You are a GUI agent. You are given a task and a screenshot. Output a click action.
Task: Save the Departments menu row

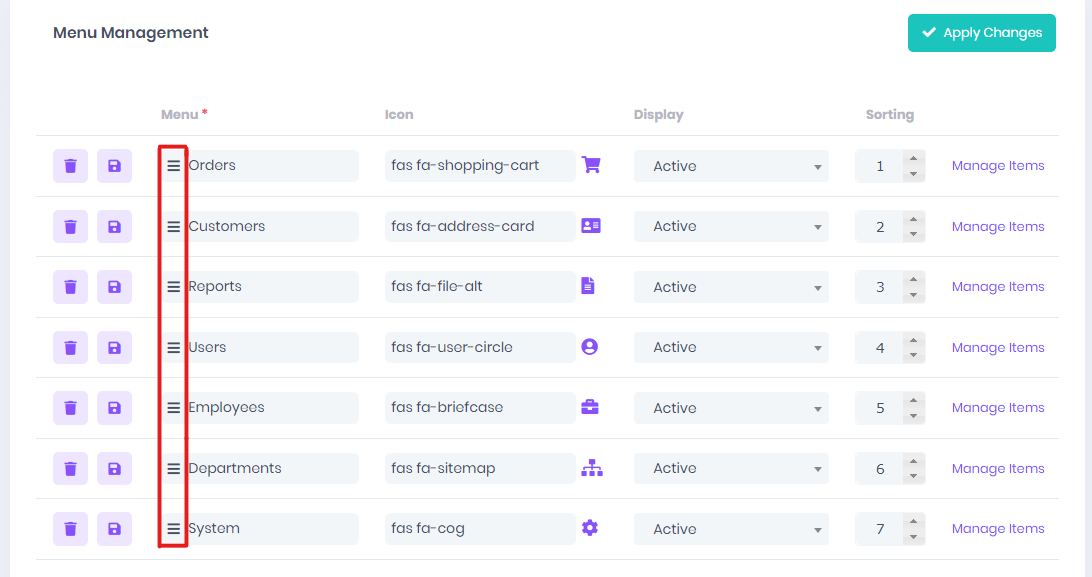tap(114, 468)
